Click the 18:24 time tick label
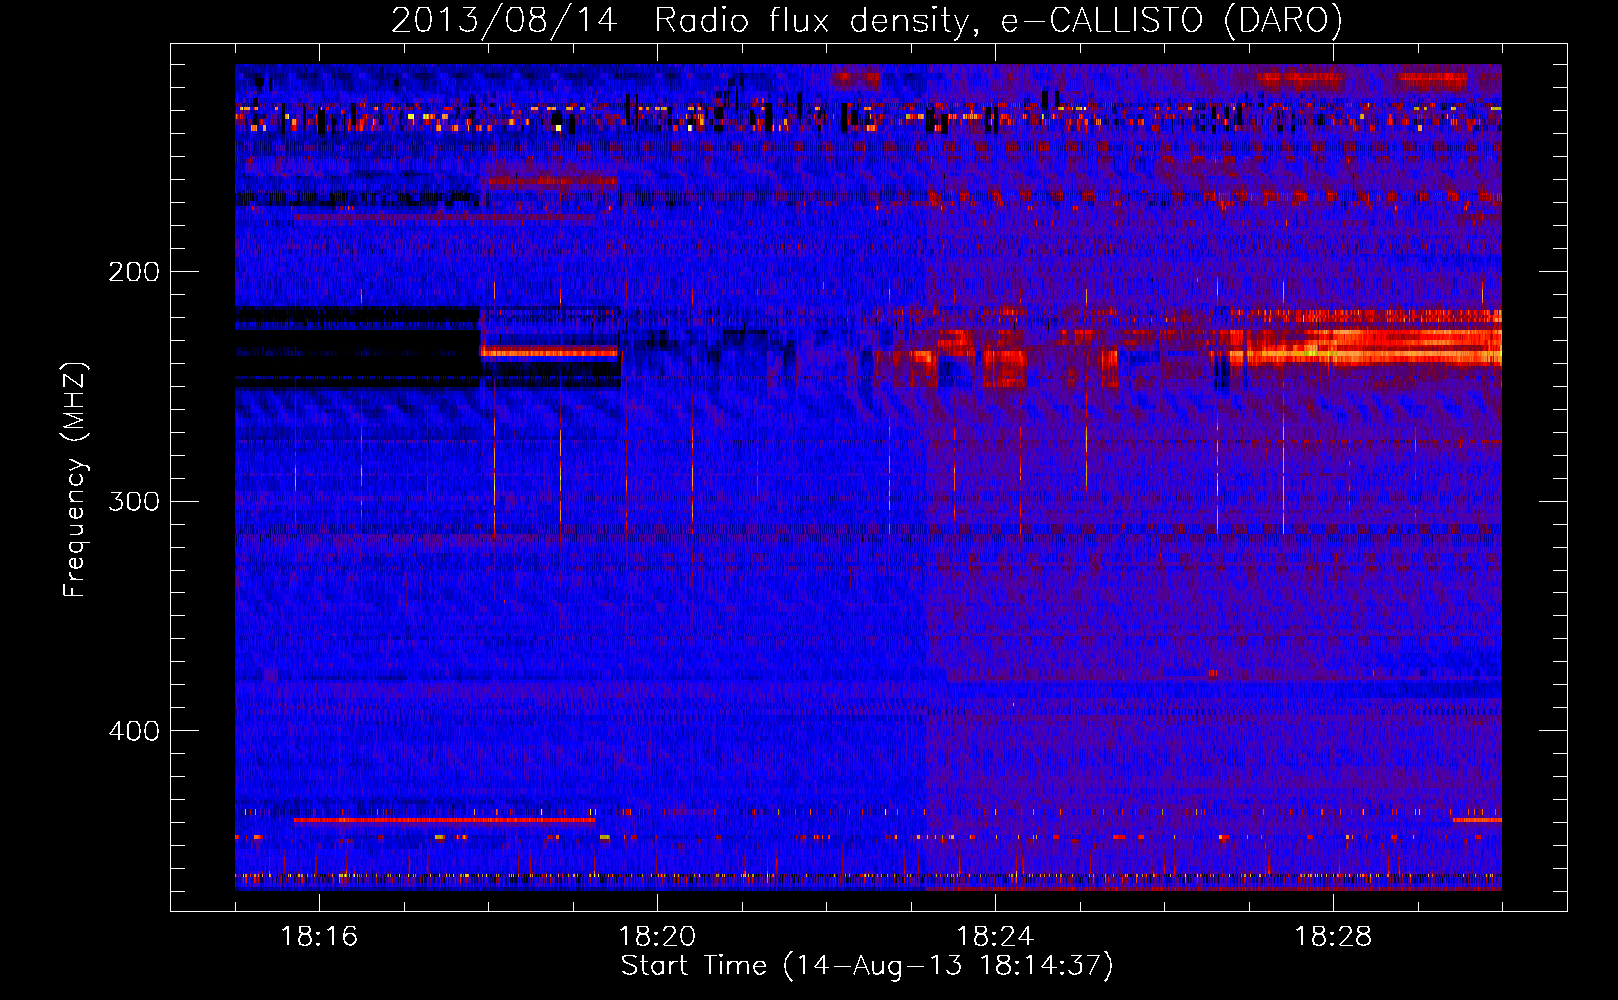Viewport: 1618px width, 1000px height. click(x=995, y=936)
